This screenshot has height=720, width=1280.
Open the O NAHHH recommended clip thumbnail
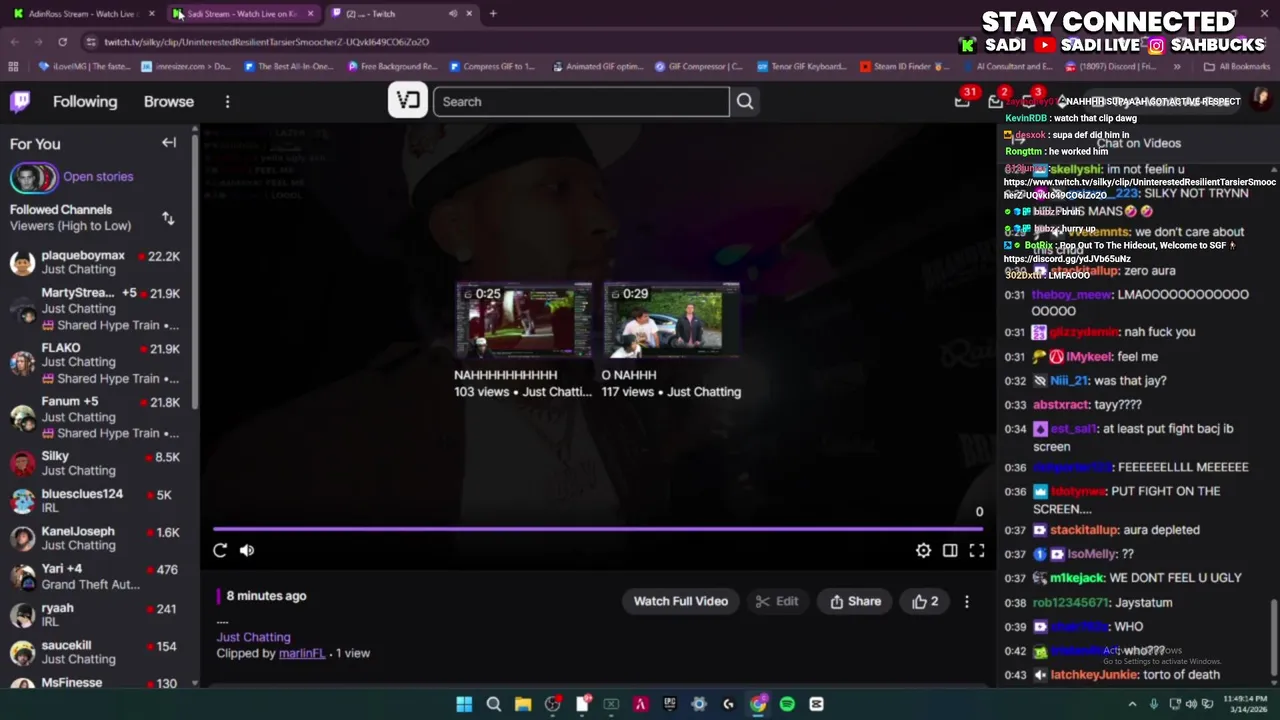pos(671,321)
